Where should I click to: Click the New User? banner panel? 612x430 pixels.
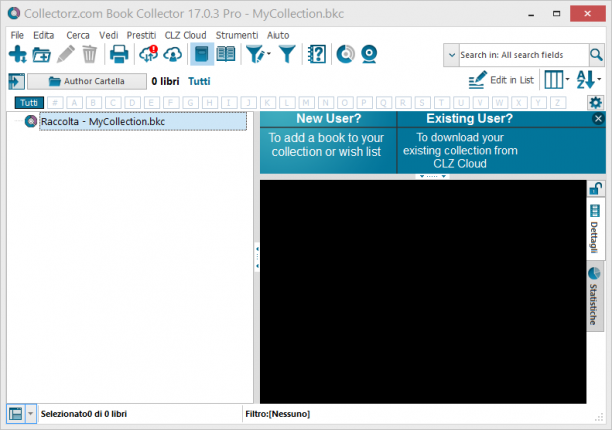click(x=328, y=142)
